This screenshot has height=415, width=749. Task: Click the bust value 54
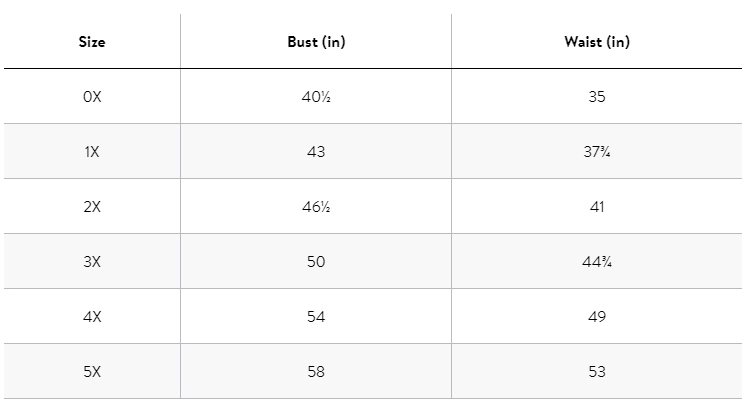pyautogui.click(x=316, y=317)
